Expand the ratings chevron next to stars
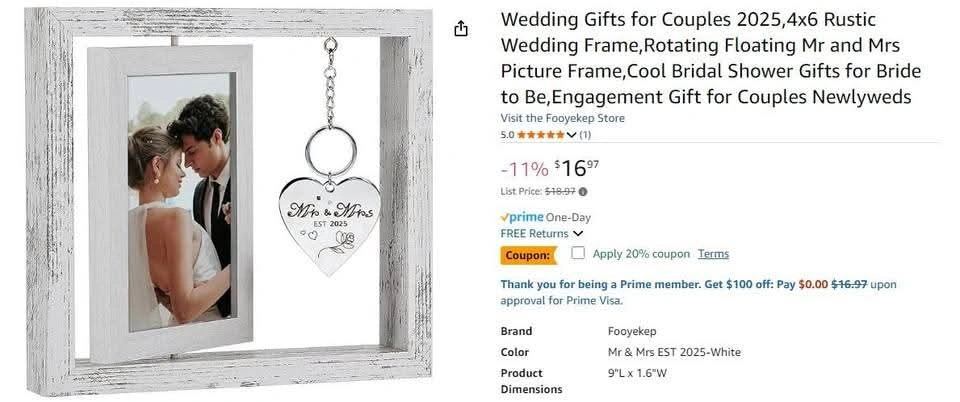 tap(571, 135)
